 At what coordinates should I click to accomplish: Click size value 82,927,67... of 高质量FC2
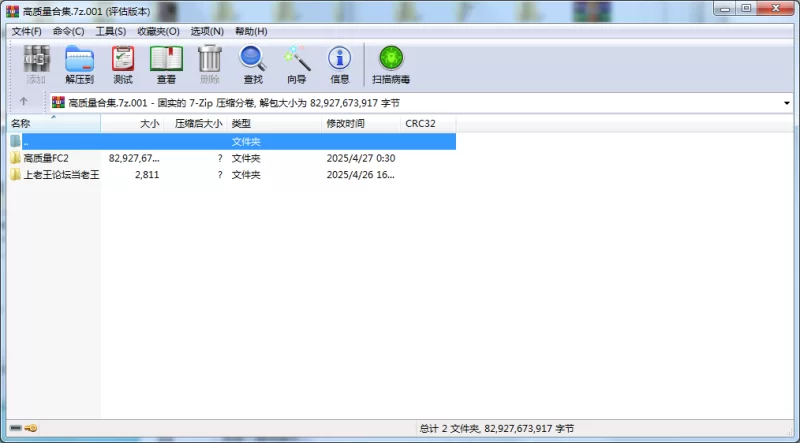(134, 158)
